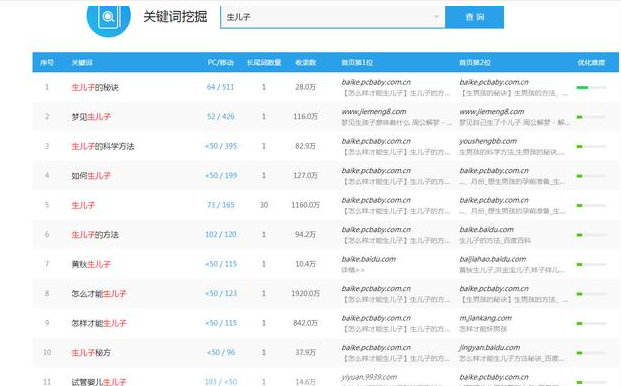Click www.jiemeng8.com in the first-place column
This screenshot has width=621, height=386.
373,112
